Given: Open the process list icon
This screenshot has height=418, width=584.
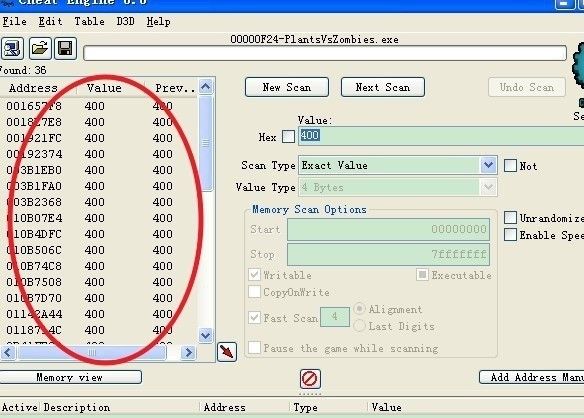Looking at the screenshot, I should click(x=12, y=48).
